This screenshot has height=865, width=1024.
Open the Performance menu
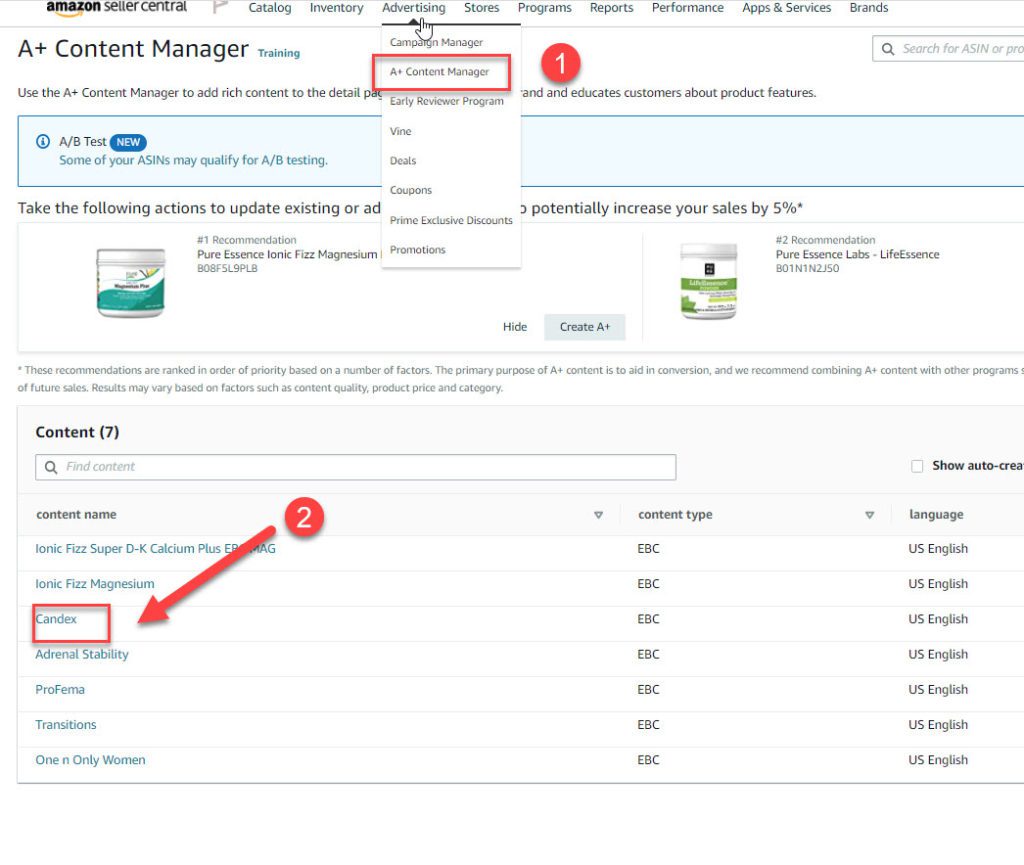point(688,8)
